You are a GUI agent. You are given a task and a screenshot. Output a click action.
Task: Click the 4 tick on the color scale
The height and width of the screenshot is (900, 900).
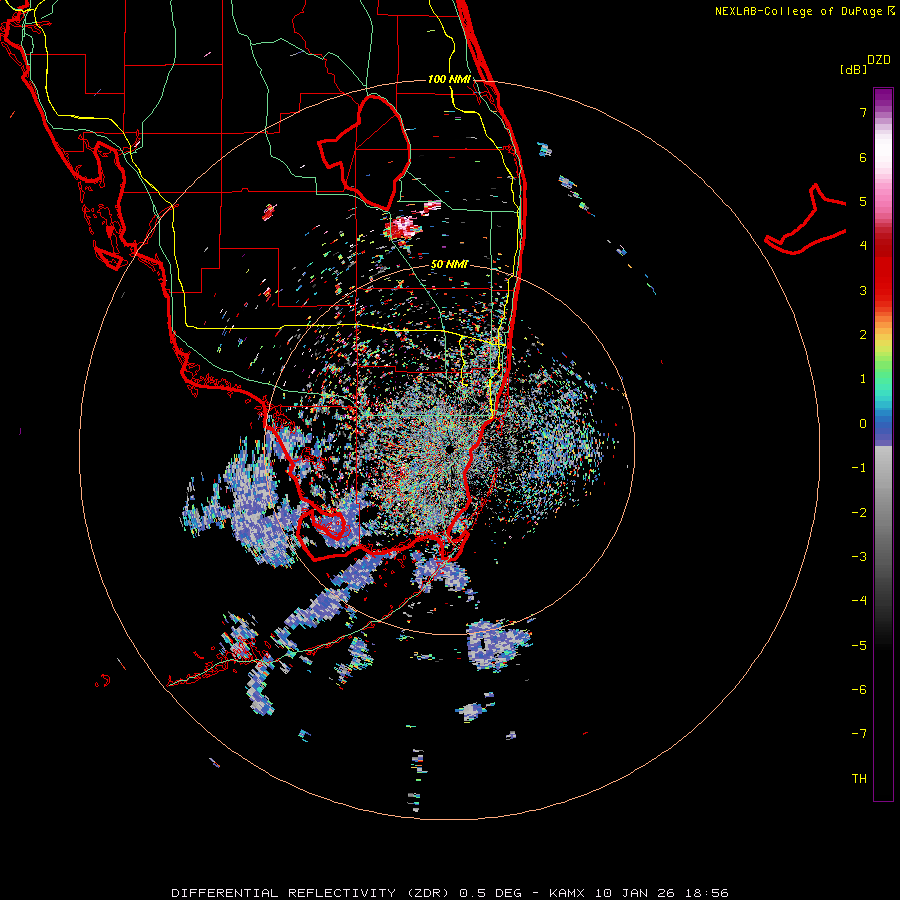pyautogui.click(x=863, y=246)
